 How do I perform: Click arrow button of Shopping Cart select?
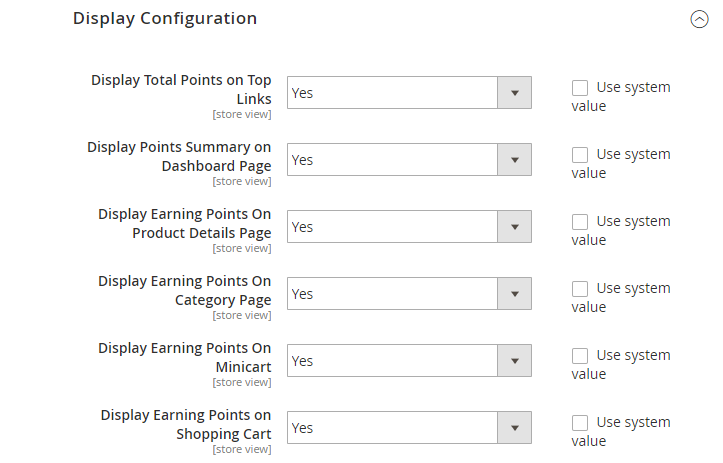pos(515,427)
